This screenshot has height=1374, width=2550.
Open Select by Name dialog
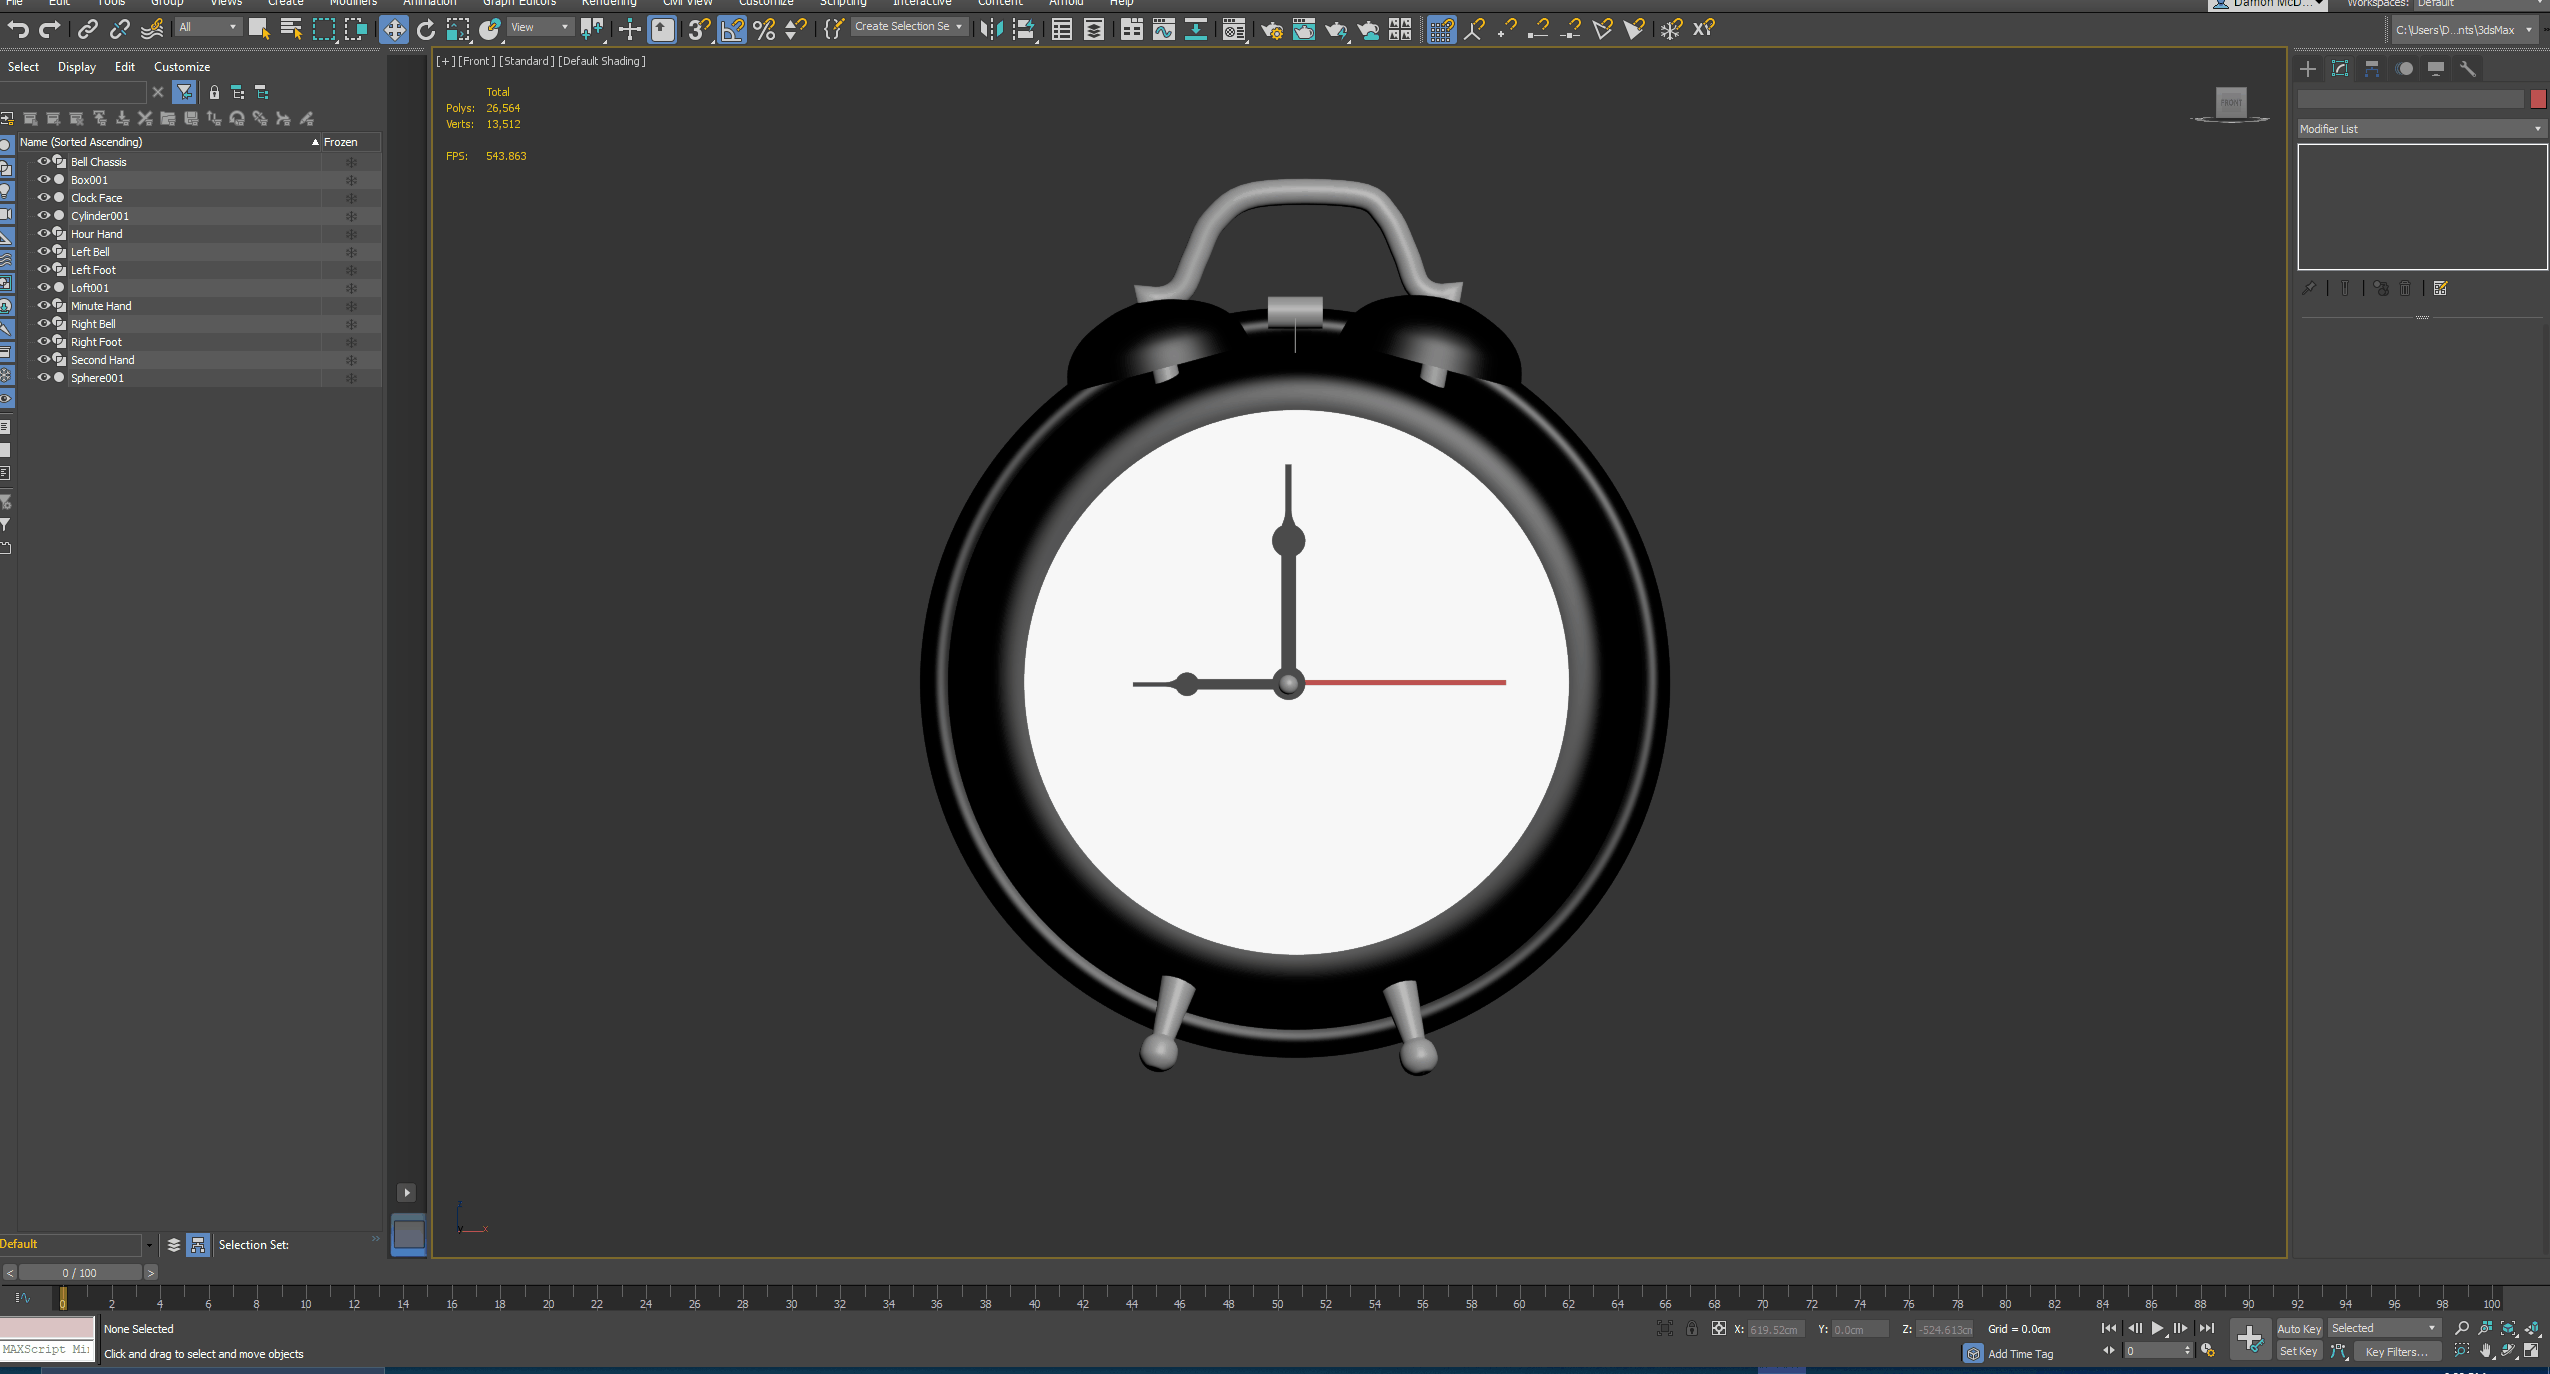tap(292, 28)
